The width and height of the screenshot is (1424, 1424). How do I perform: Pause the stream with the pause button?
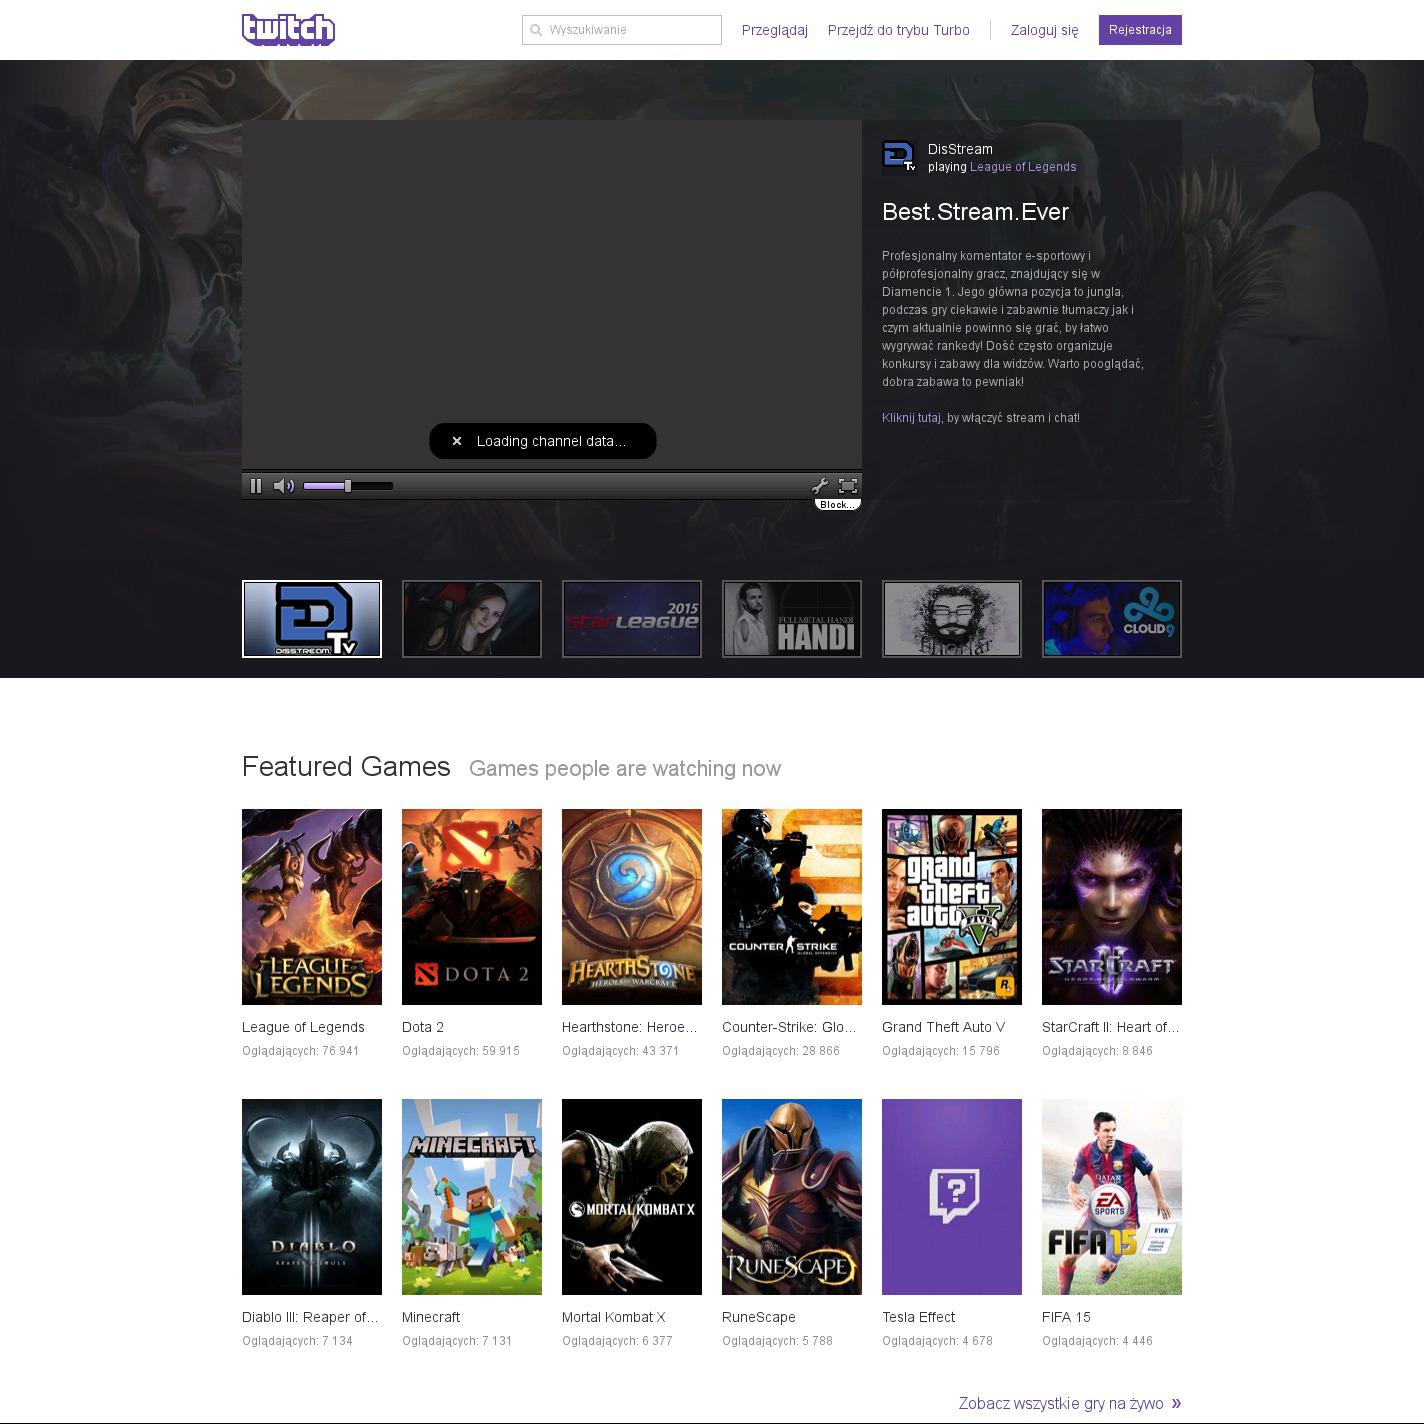[256, 486]
